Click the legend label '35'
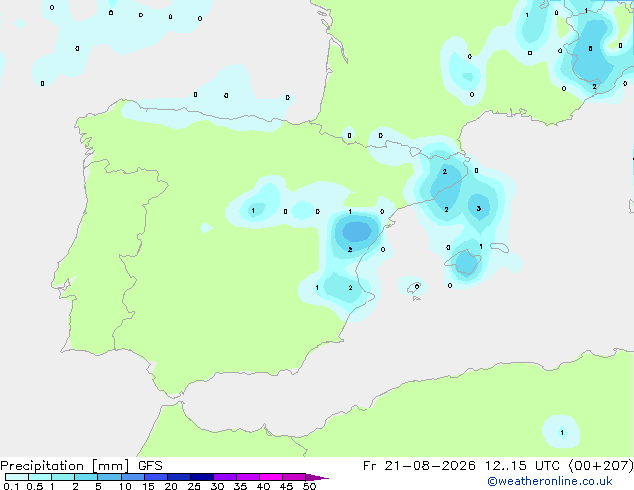Viewport: 634px width, 490px height. (240, 486)
